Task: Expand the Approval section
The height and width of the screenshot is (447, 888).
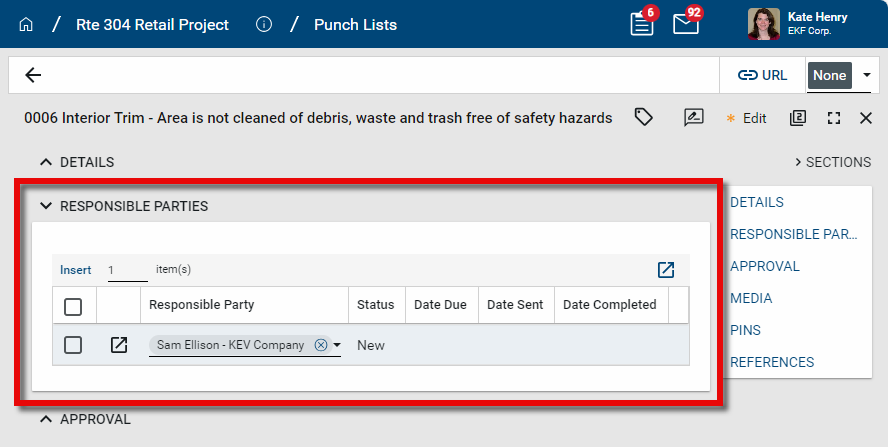Action: tap(45, 419)
